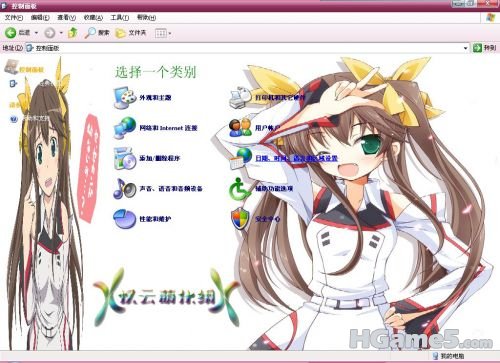This screenshot has width=500, height=363.
Task: Click the 性能和维护 pie-chart icon
Action: (x=124, y=219)
